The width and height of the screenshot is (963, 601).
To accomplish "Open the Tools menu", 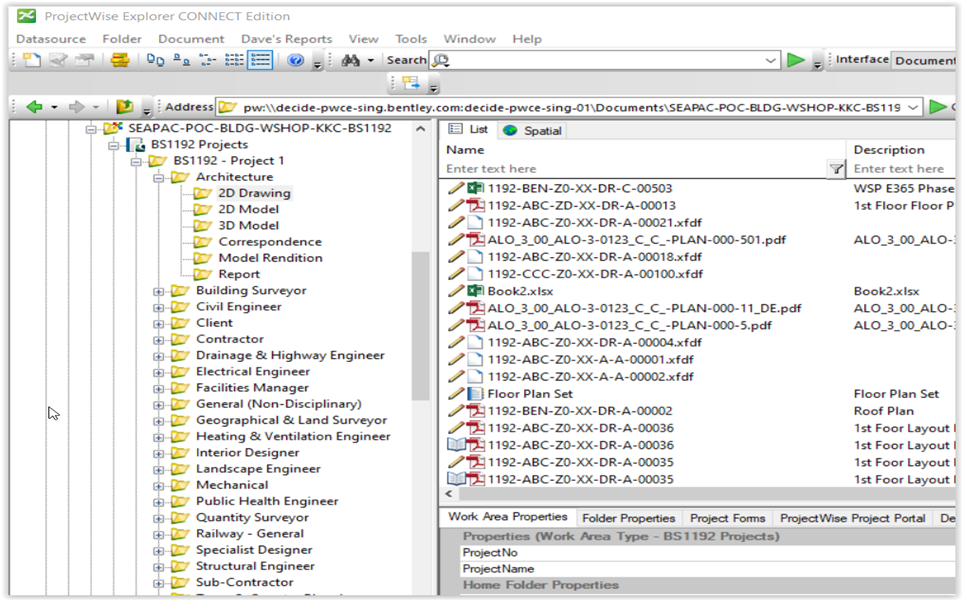I will pos(411,39).
